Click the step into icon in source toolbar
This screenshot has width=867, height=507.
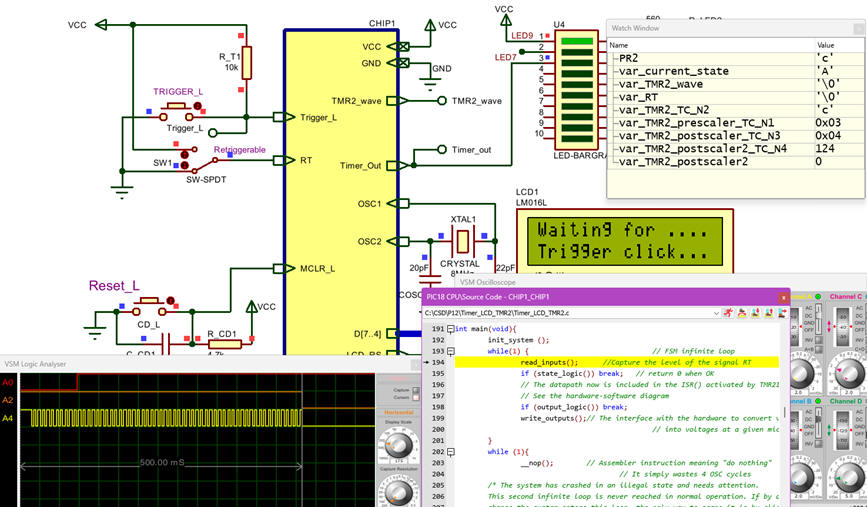(757, 313)
